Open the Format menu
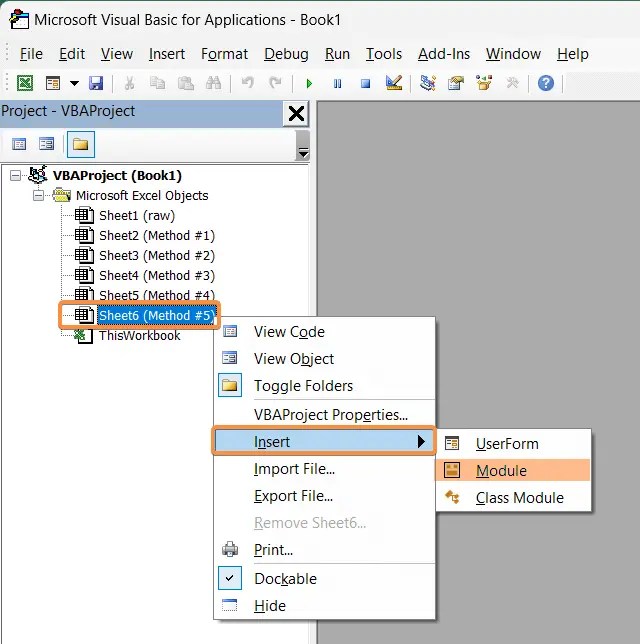Viewport: 640px width, 644px height. [x=224, y=54]
